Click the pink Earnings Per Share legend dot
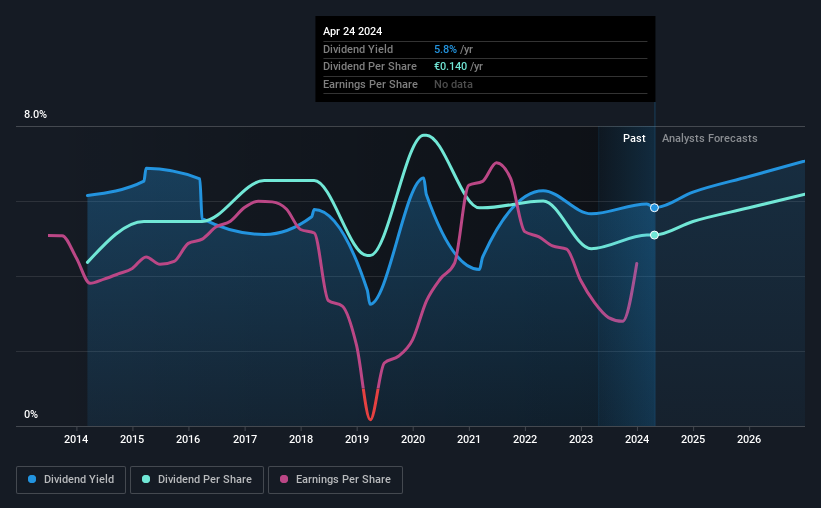821x508 pixels. click(284, 479)
